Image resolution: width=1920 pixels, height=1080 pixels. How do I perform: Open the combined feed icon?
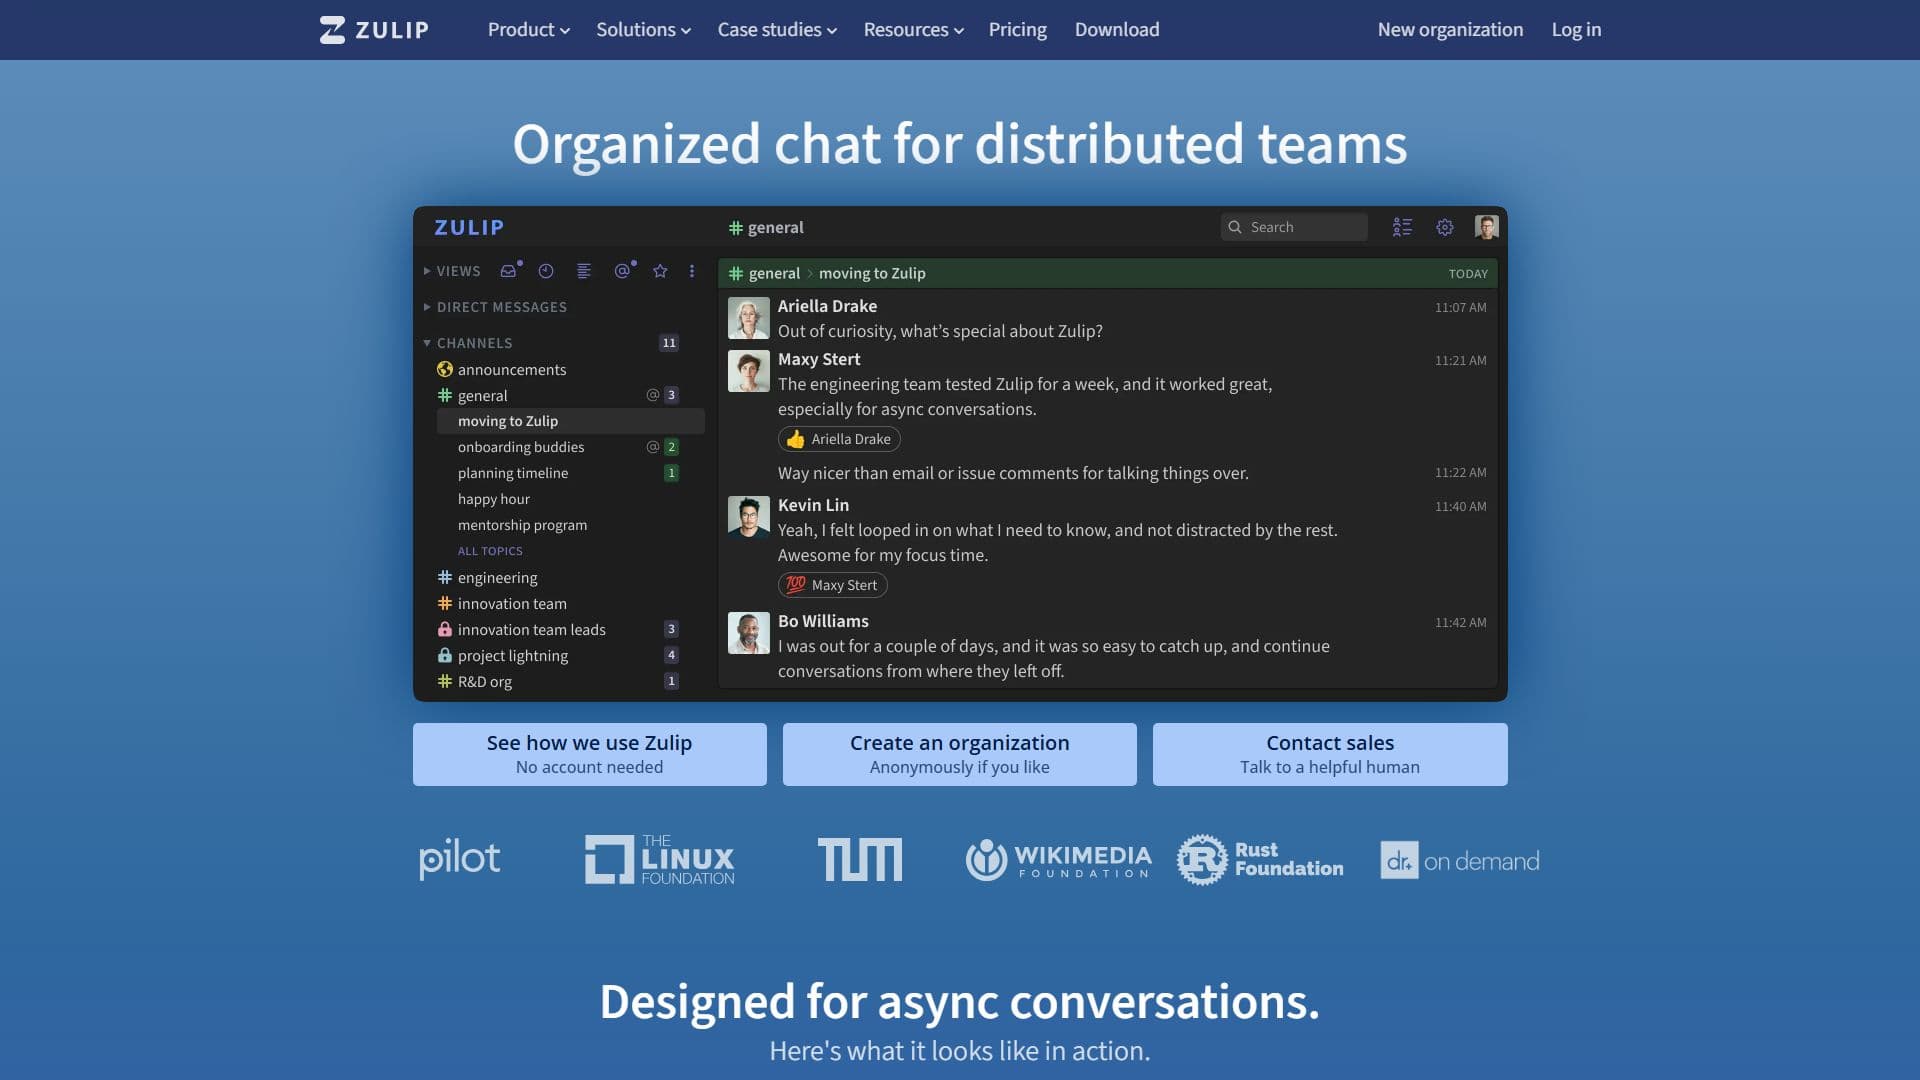584,271
